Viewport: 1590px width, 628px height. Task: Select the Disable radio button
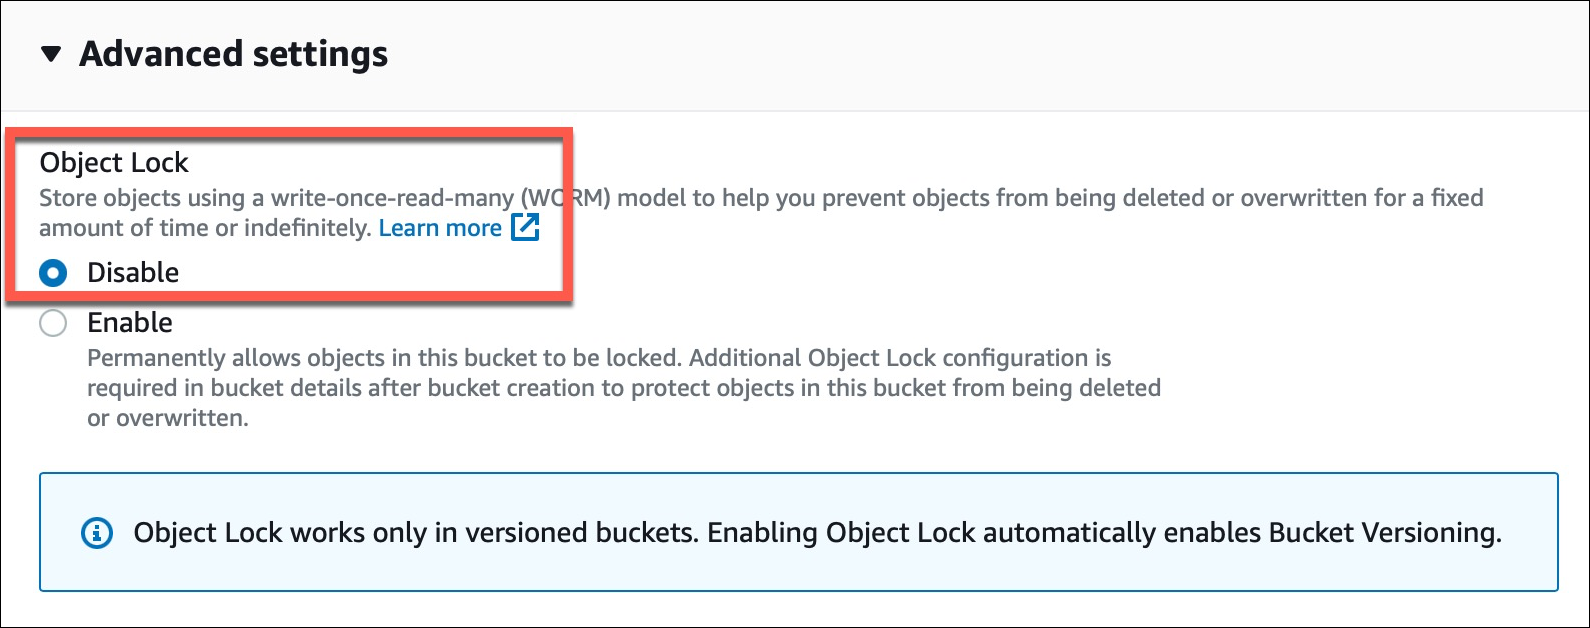53,272
